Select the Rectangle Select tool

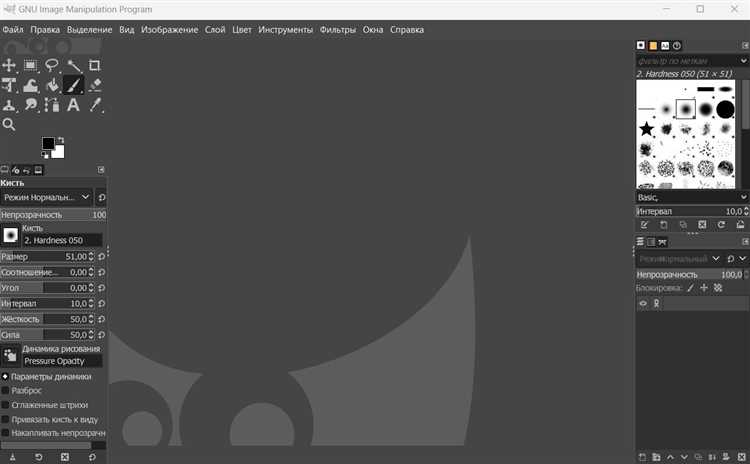click(31, 65)
